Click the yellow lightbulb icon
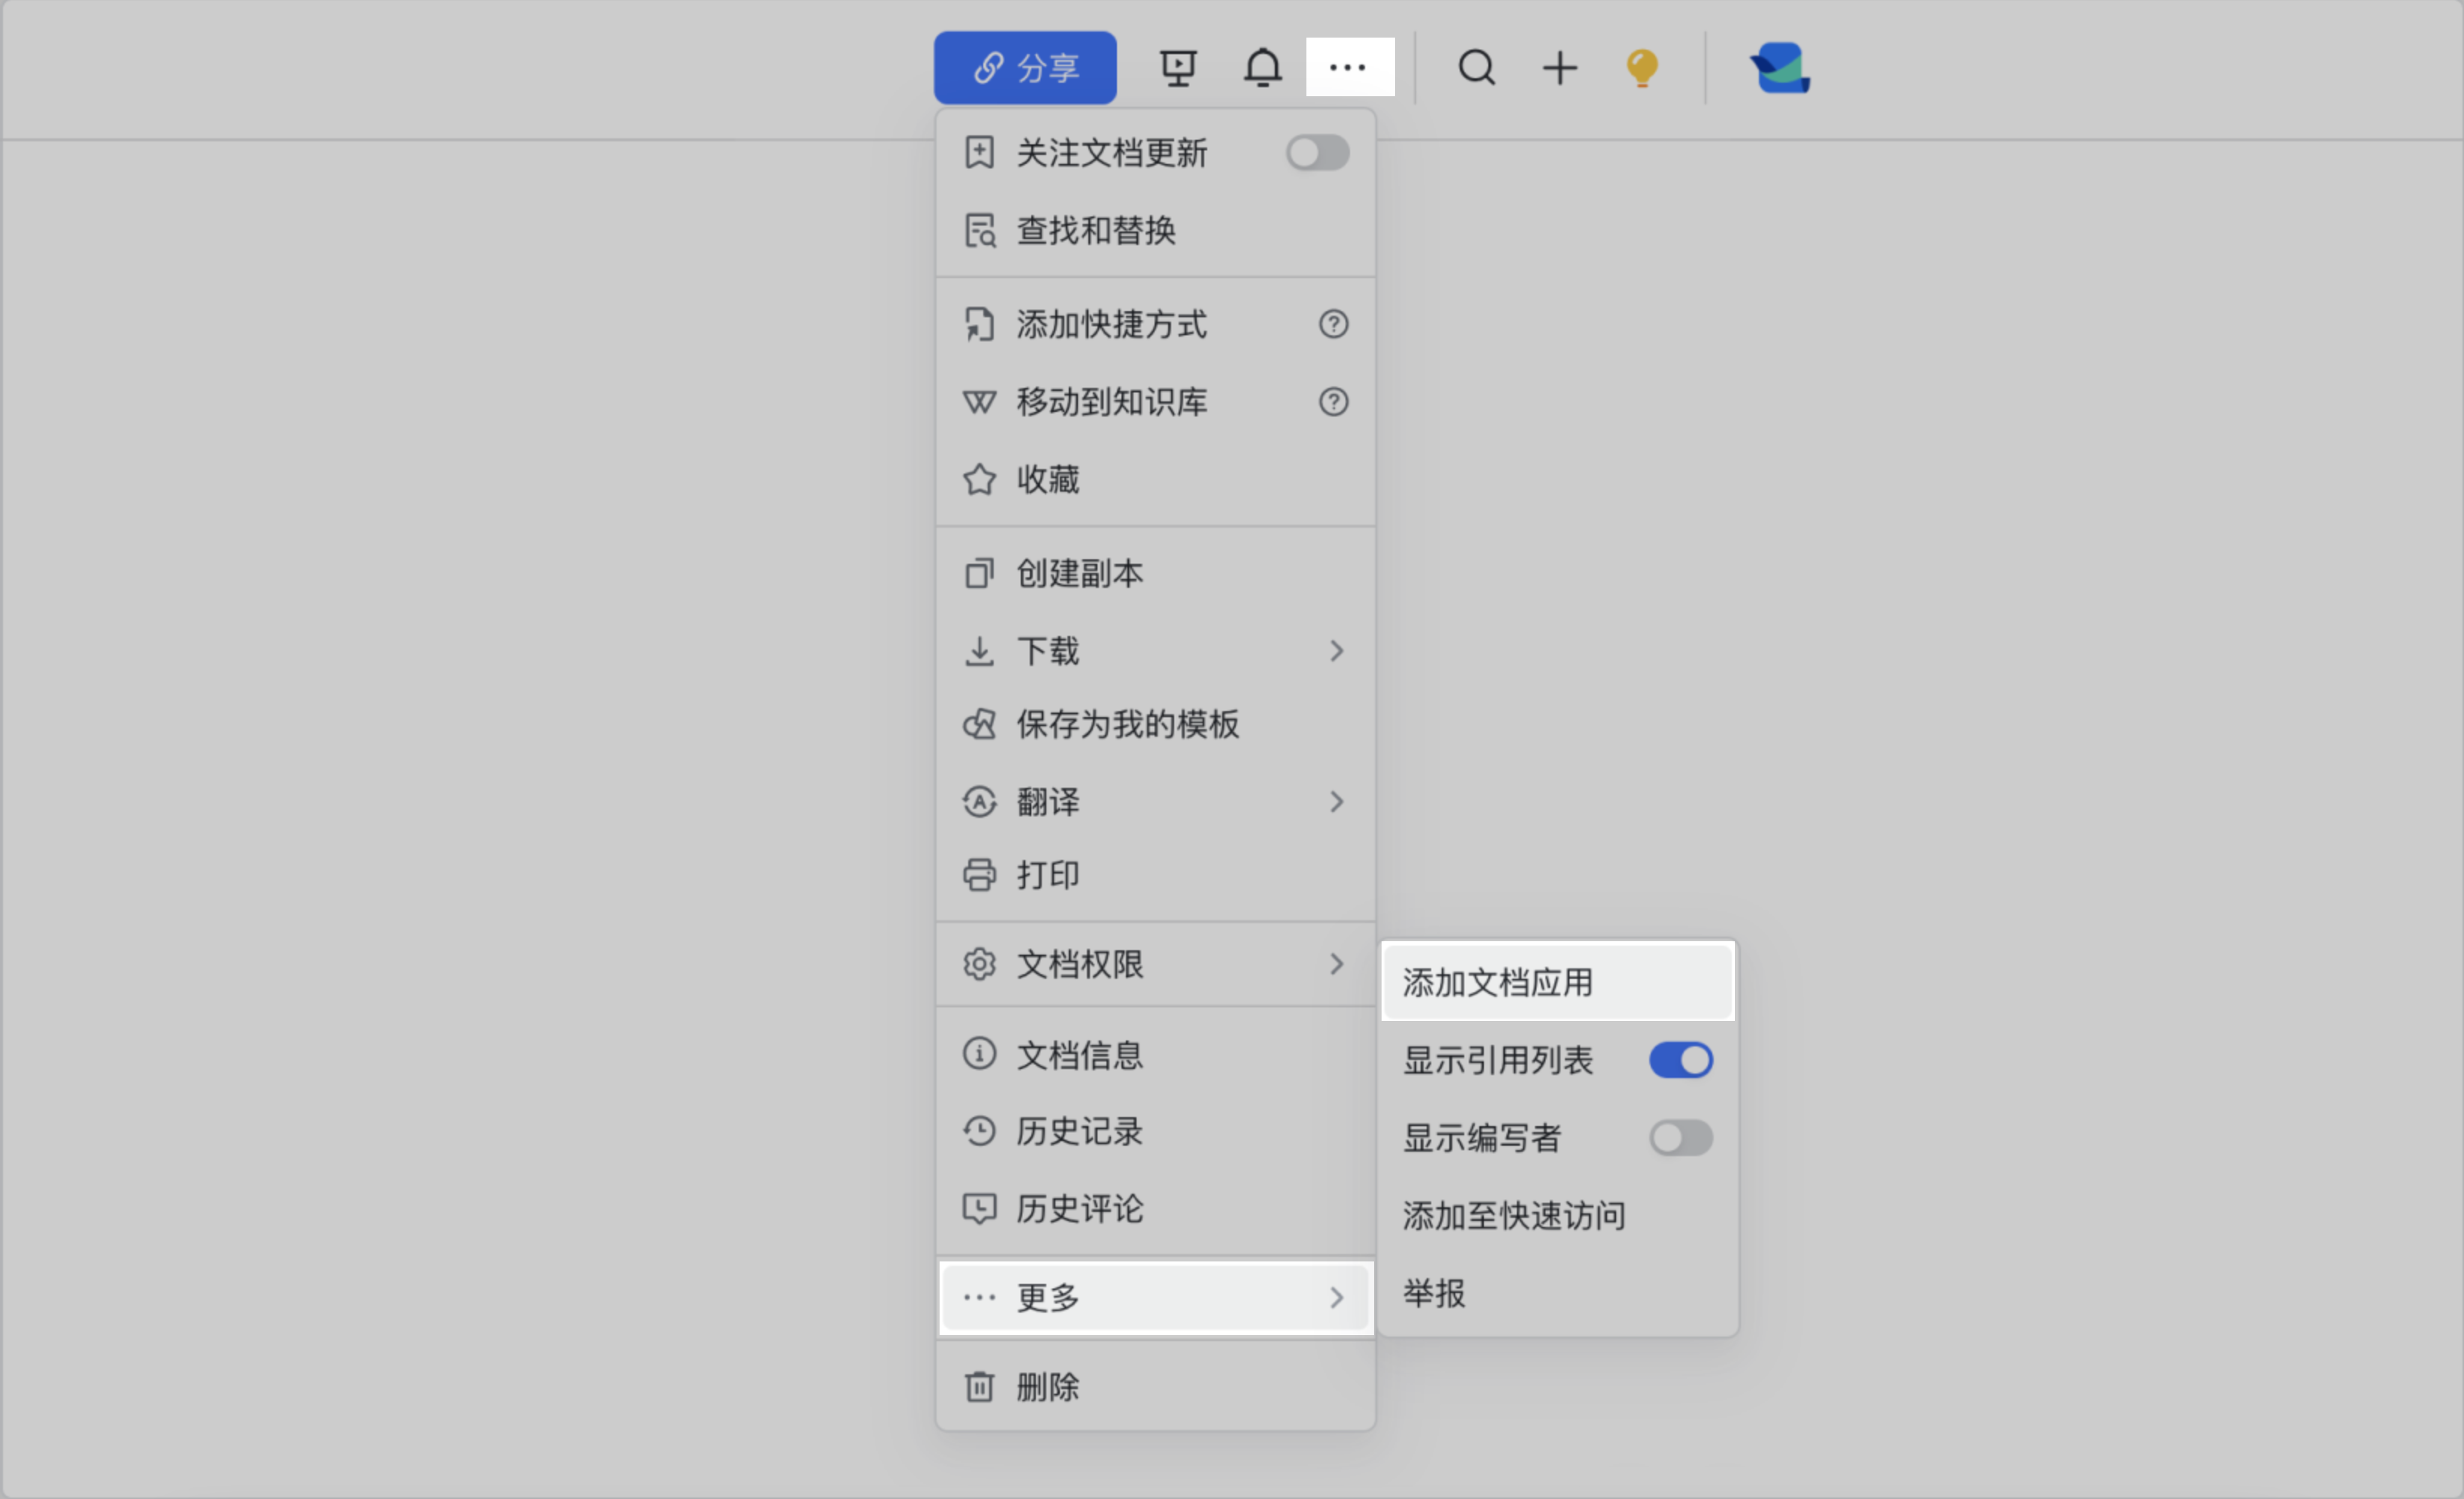2464x1499 pixels. coord(1642,68)
